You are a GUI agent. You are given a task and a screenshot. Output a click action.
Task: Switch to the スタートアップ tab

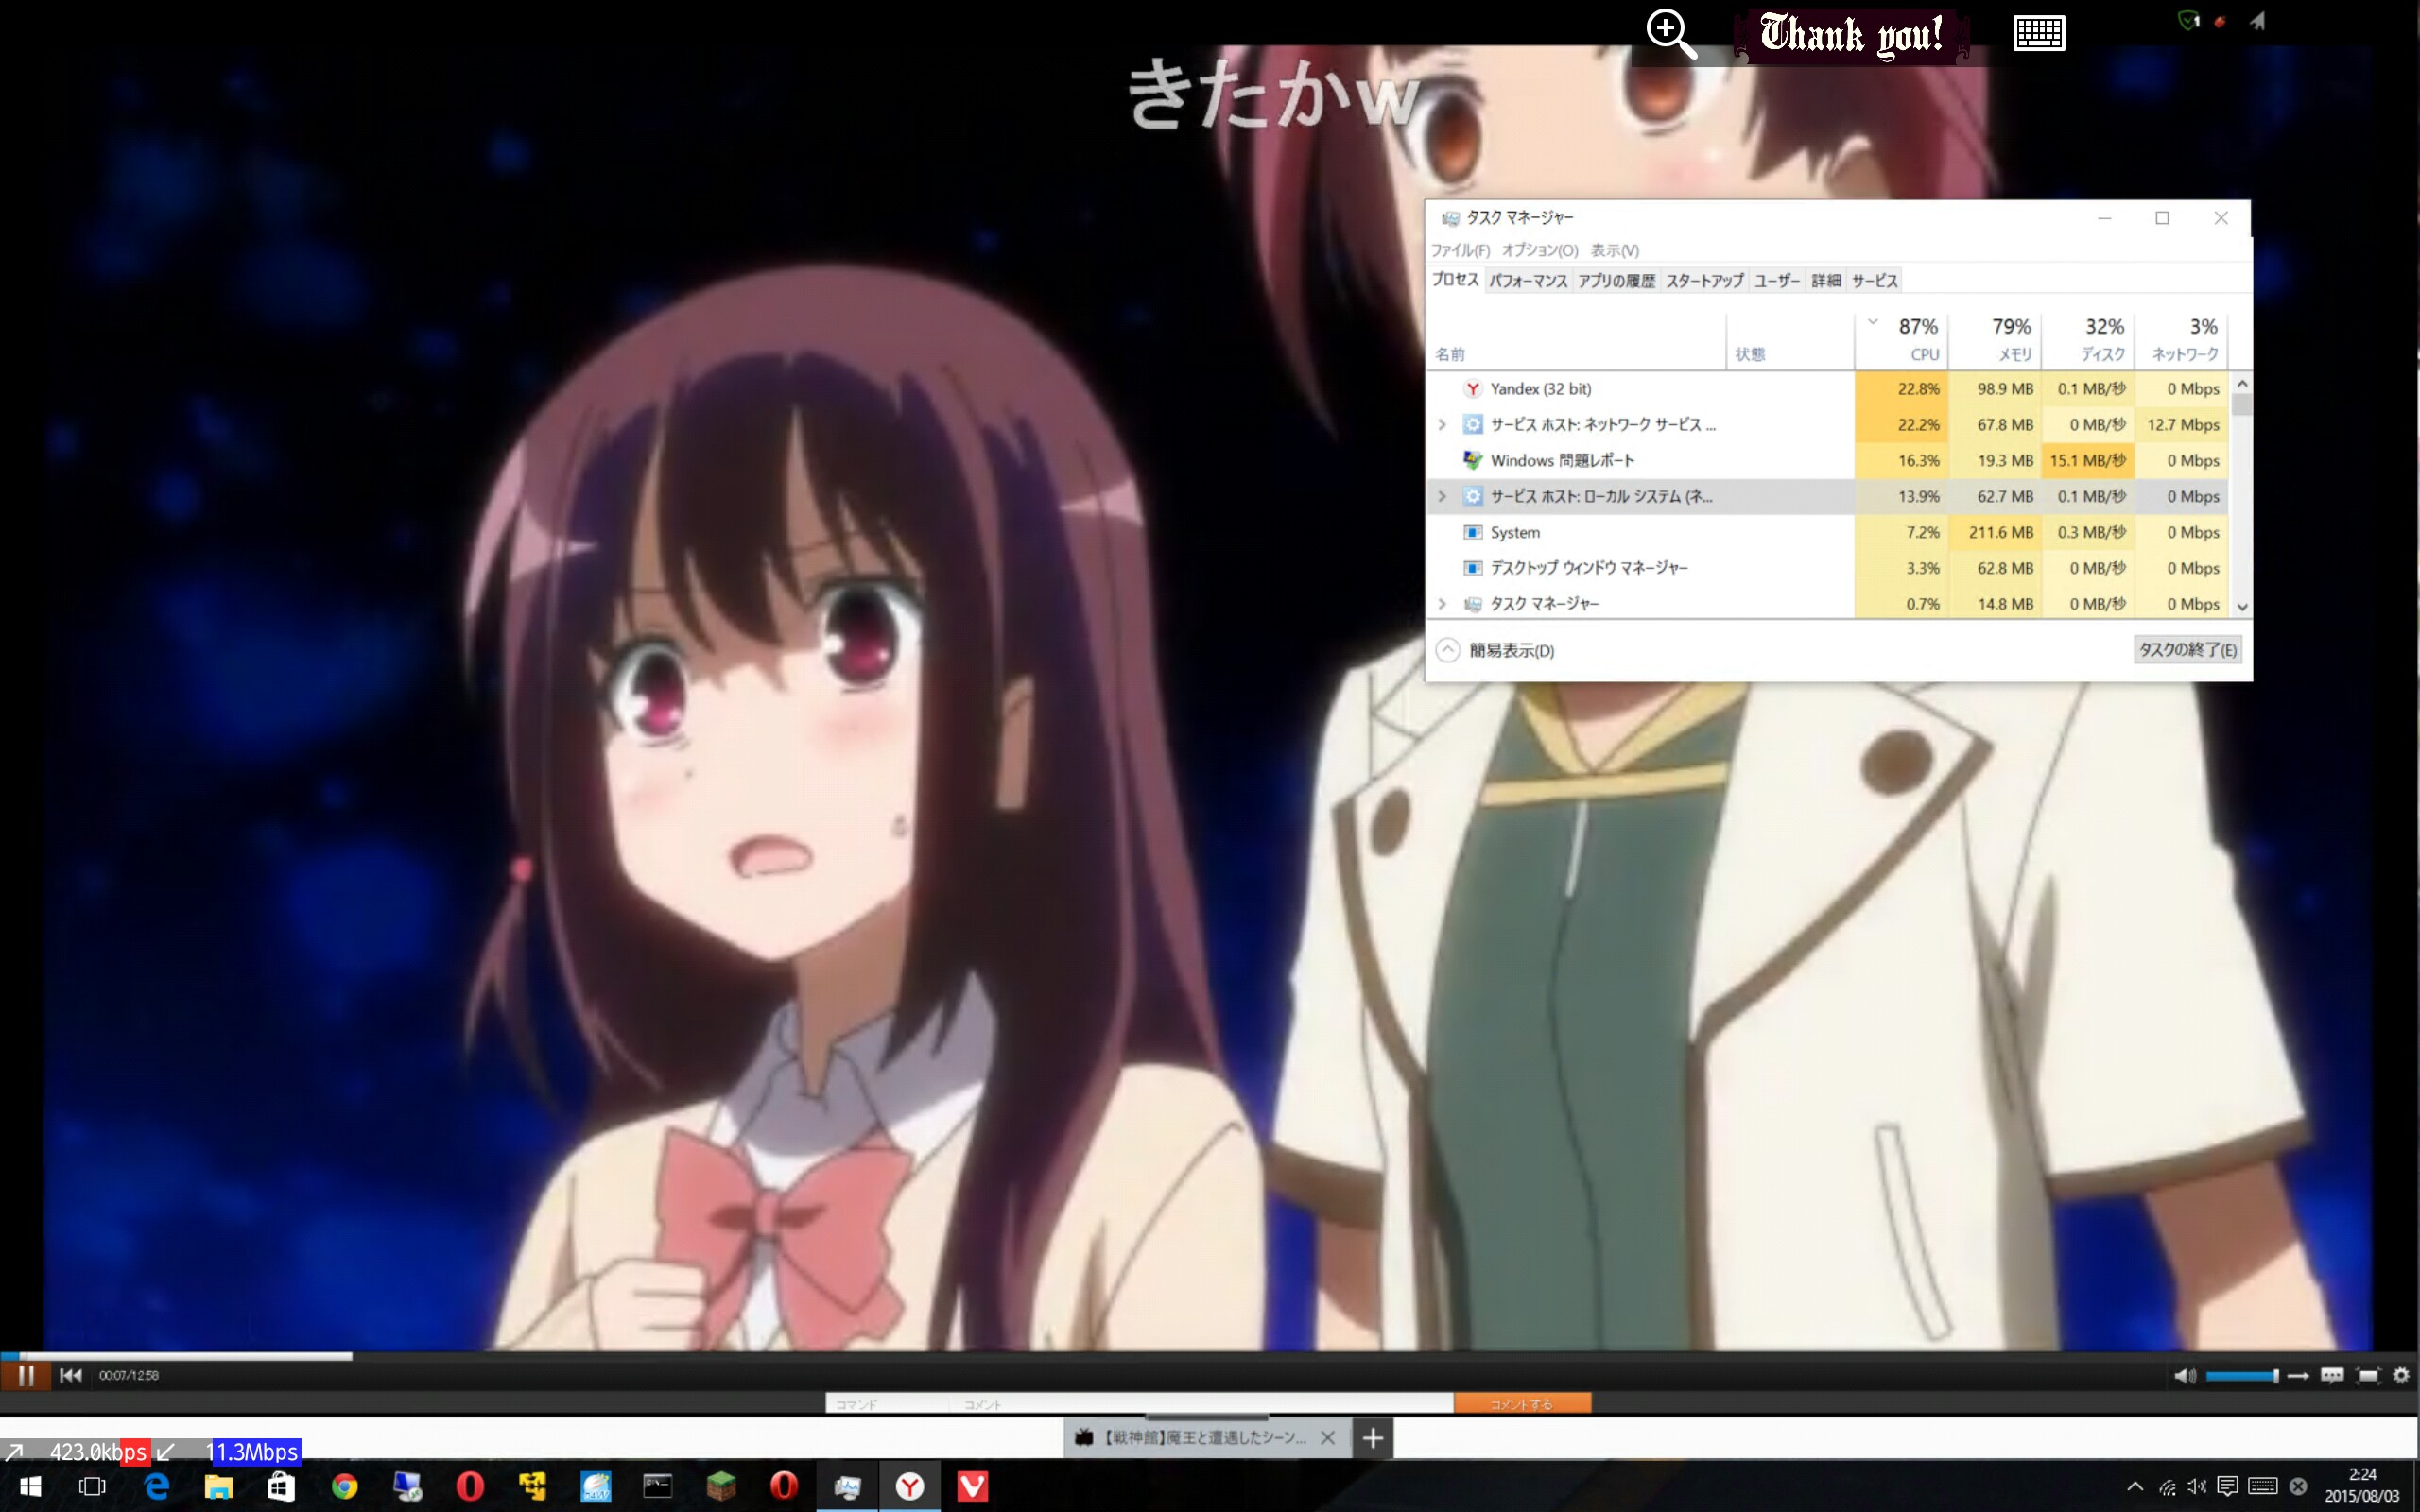click(x=1704, y=281)
